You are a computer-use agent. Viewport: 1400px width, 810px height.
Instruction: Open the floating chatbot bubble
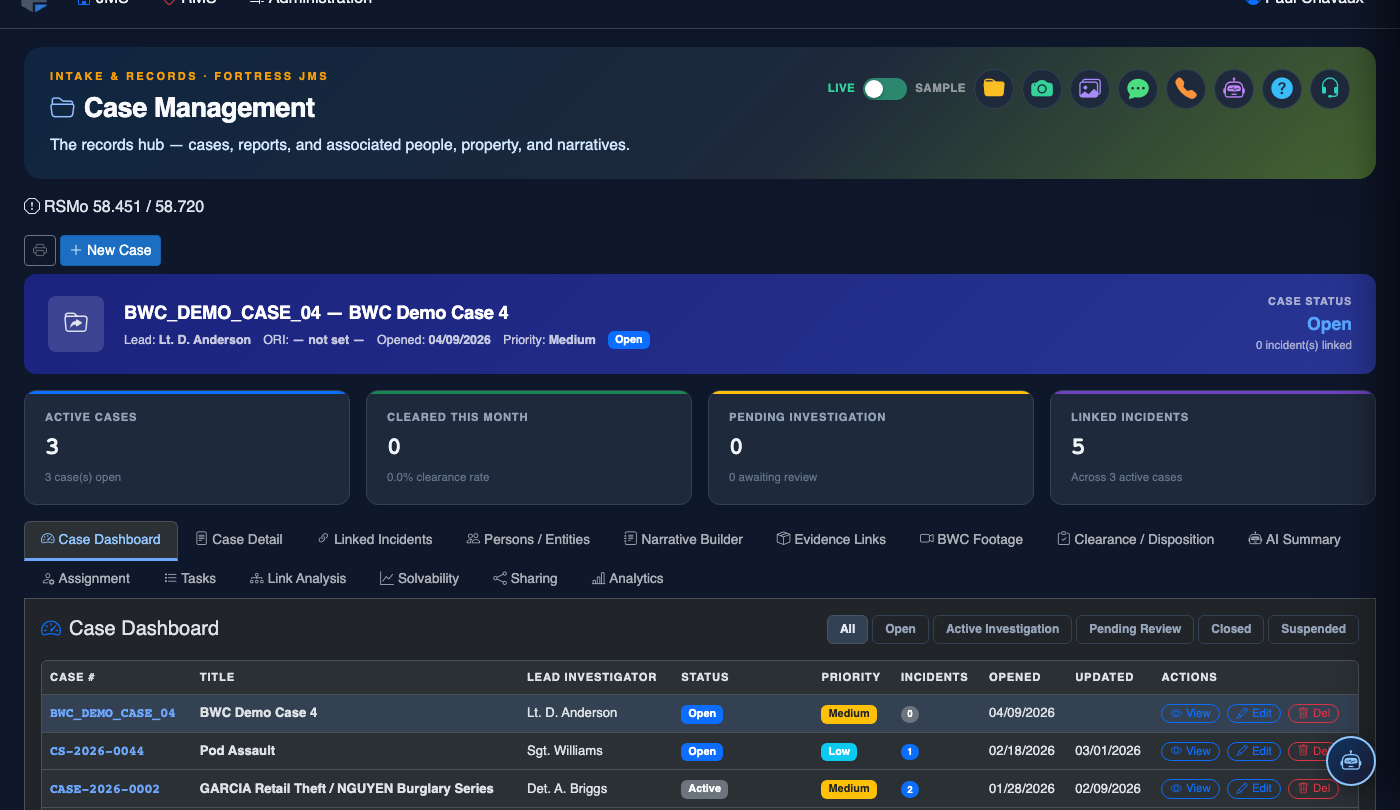tap(1351, 761)
